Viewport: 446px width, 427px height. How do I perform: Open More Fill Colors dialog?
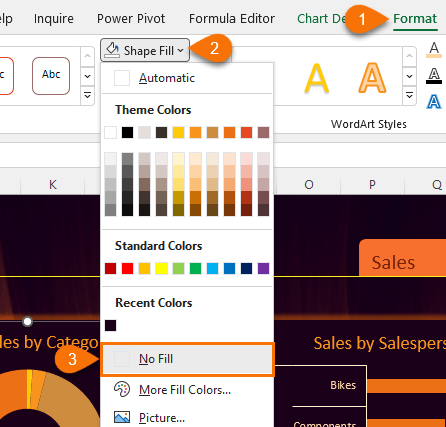[x=187, y=390]
